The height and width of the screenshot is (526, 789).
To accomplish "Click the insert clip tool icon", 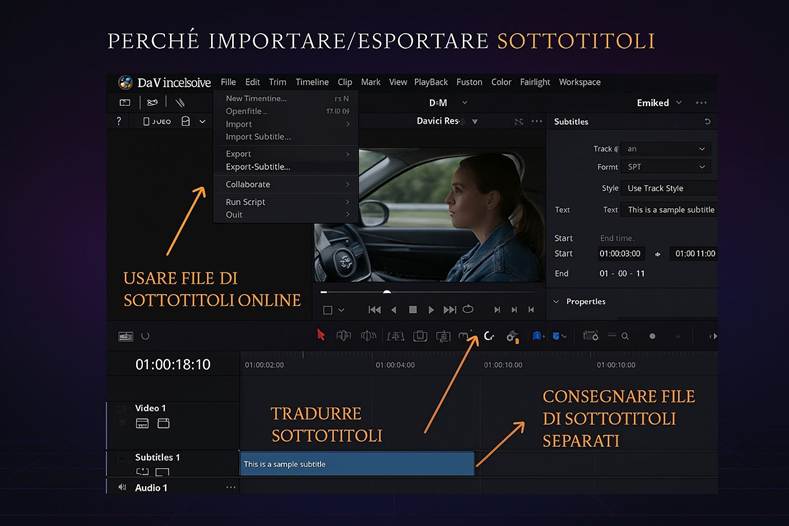I will coord(420,336).
